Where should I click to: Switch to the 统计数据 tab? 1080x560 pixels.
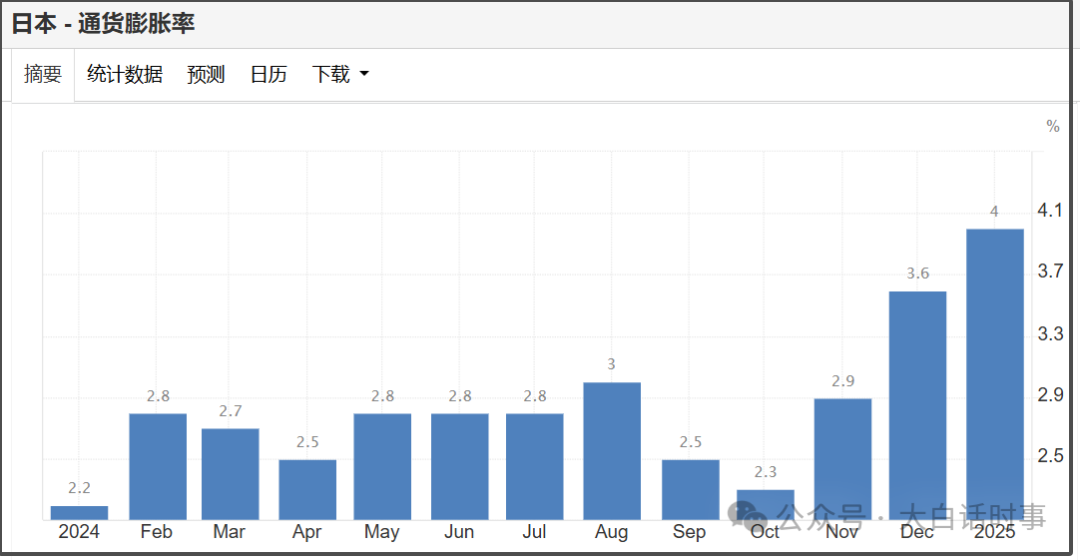click(x=125, y=74)
